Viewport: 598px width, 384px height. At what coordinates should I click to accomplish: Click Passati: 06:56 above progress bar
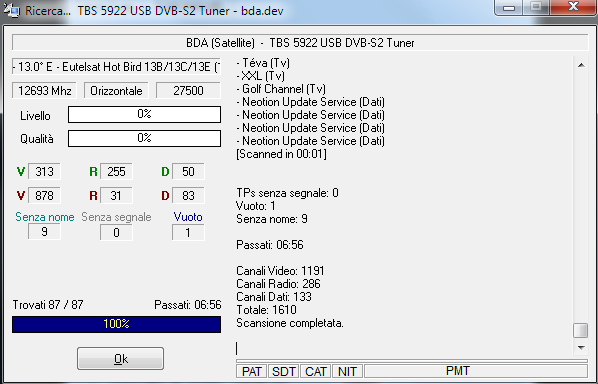point(188,305)
